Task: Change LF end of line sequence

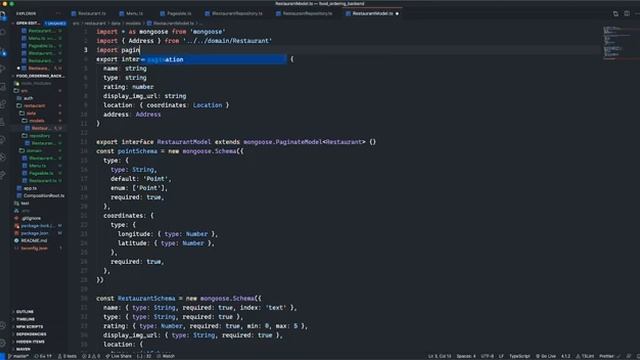Action: point(501,356)
